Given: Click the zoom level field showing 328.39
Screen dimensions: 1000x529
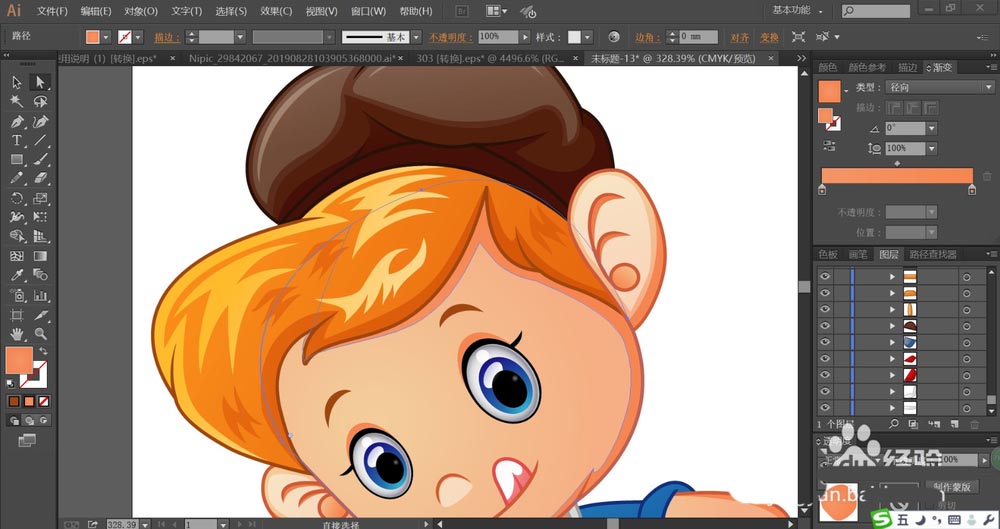Looking at the screenshot, I should (x=122, y=524).
